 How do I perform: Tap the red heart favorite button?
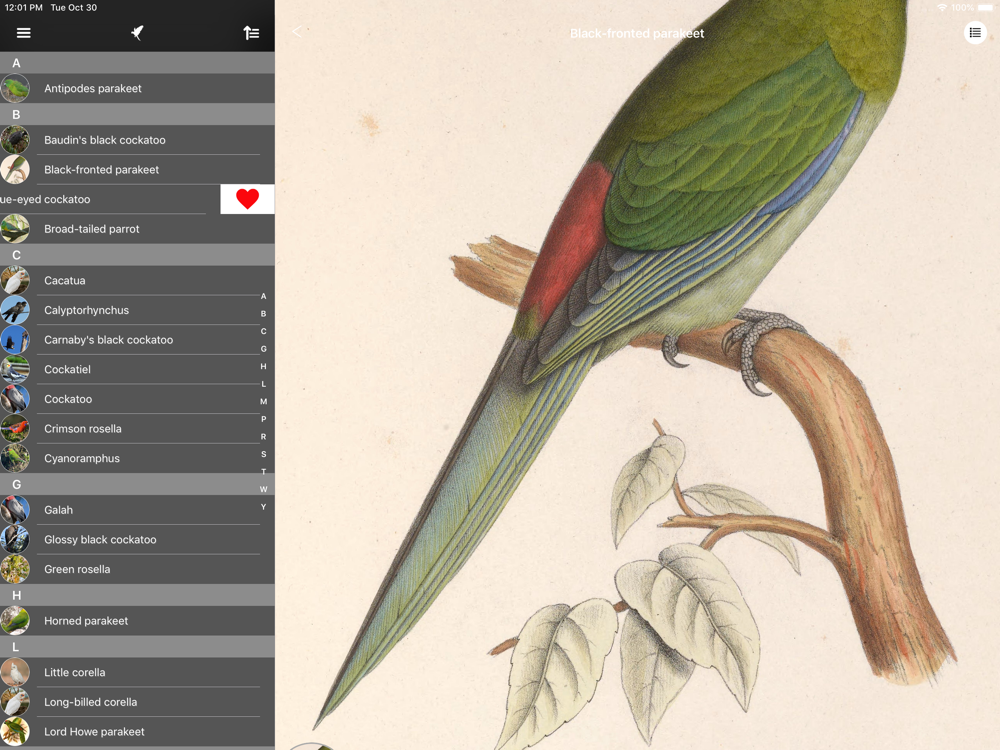click(247, 199)
